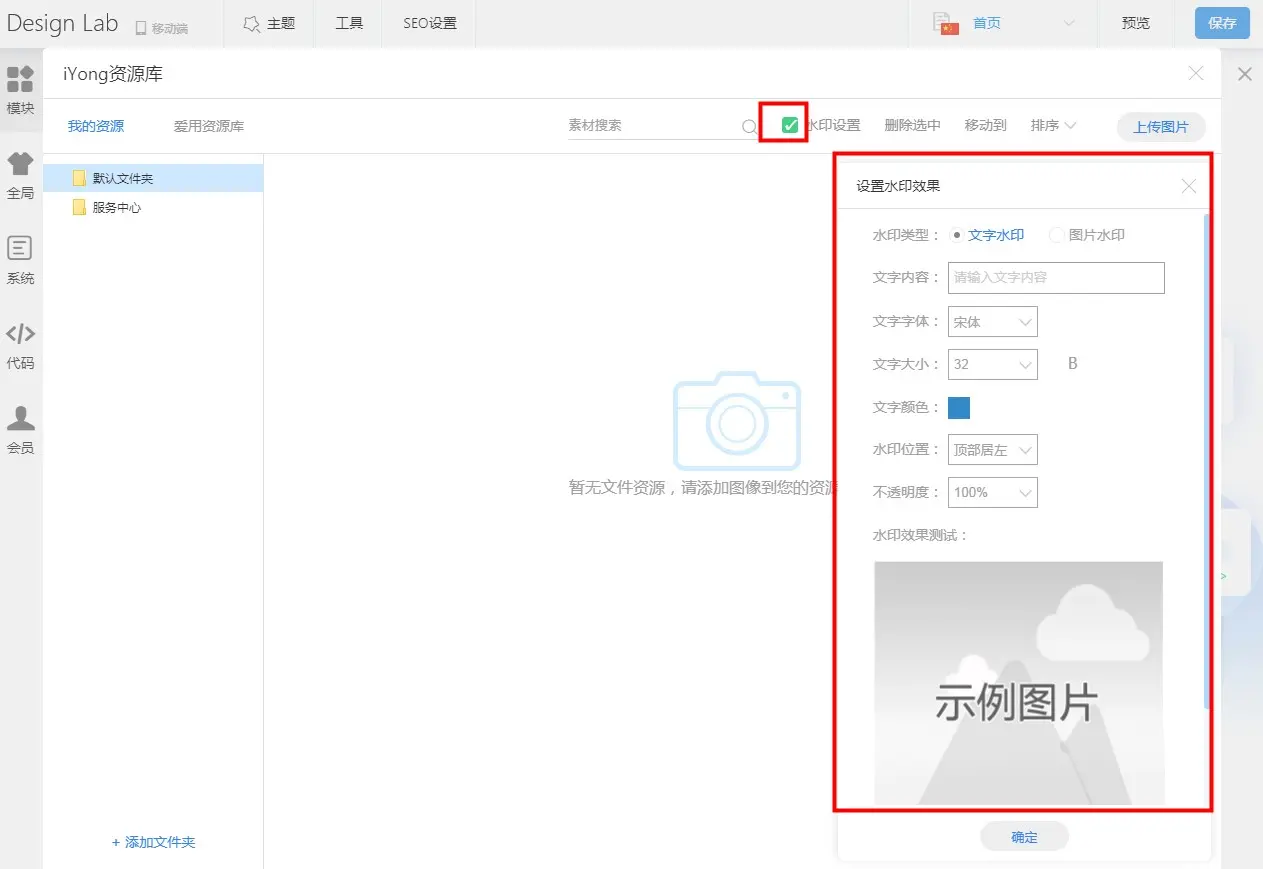Open the 文字字体 font dropdown

pyautogui.click(x=992, y=322)
